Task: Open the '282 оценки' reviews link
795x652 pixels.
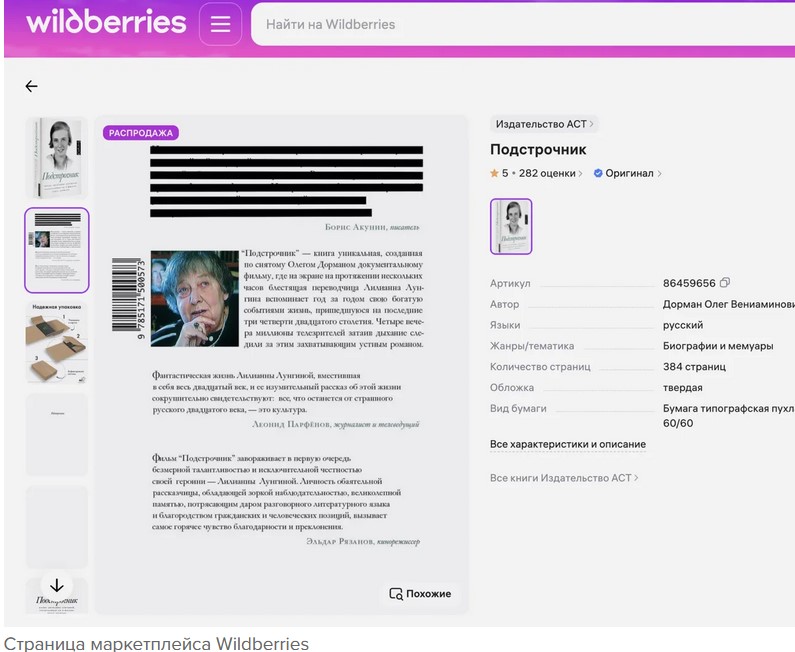Action: click(x=550, y=173)
